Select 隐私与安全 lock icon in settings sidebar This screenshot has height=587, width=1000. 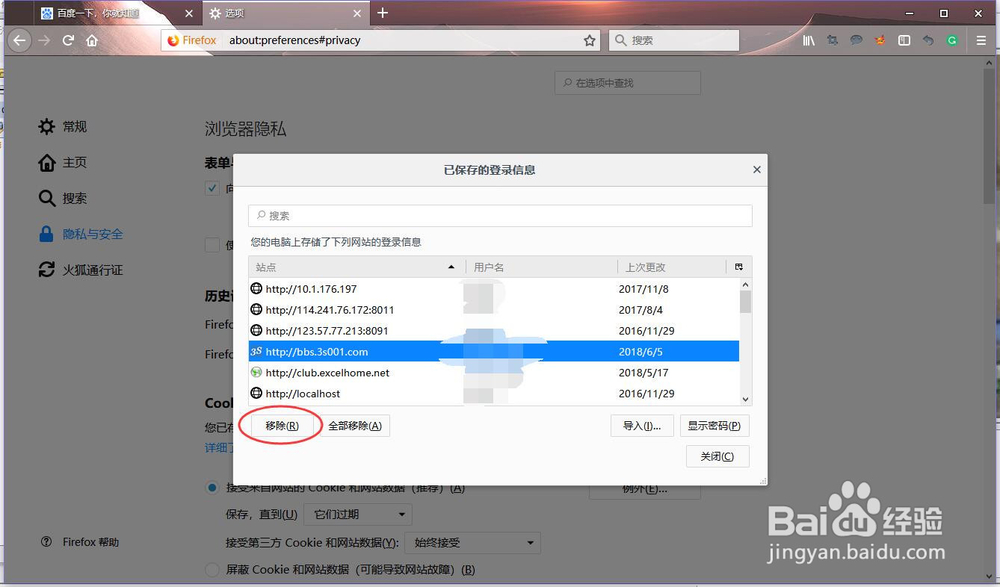coord(45,234)
